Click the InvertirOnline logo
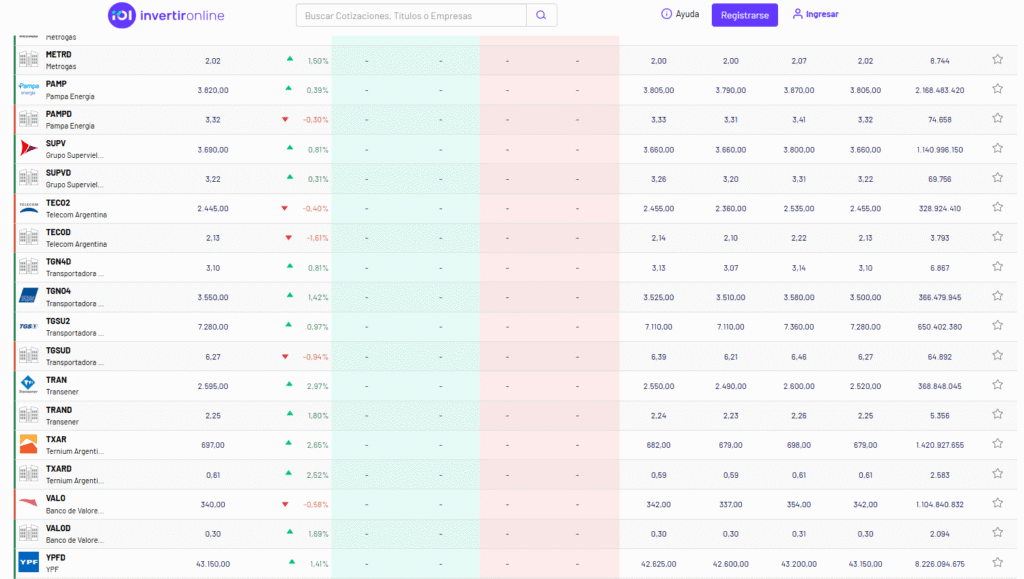This screenshot has height=579, width=1024. pyautogui.click(x=166, y=15)
